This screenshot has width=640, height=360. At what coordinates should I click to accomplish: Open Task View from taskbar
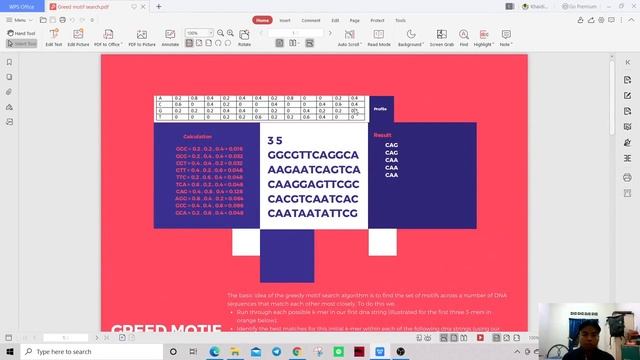(193, 351)
